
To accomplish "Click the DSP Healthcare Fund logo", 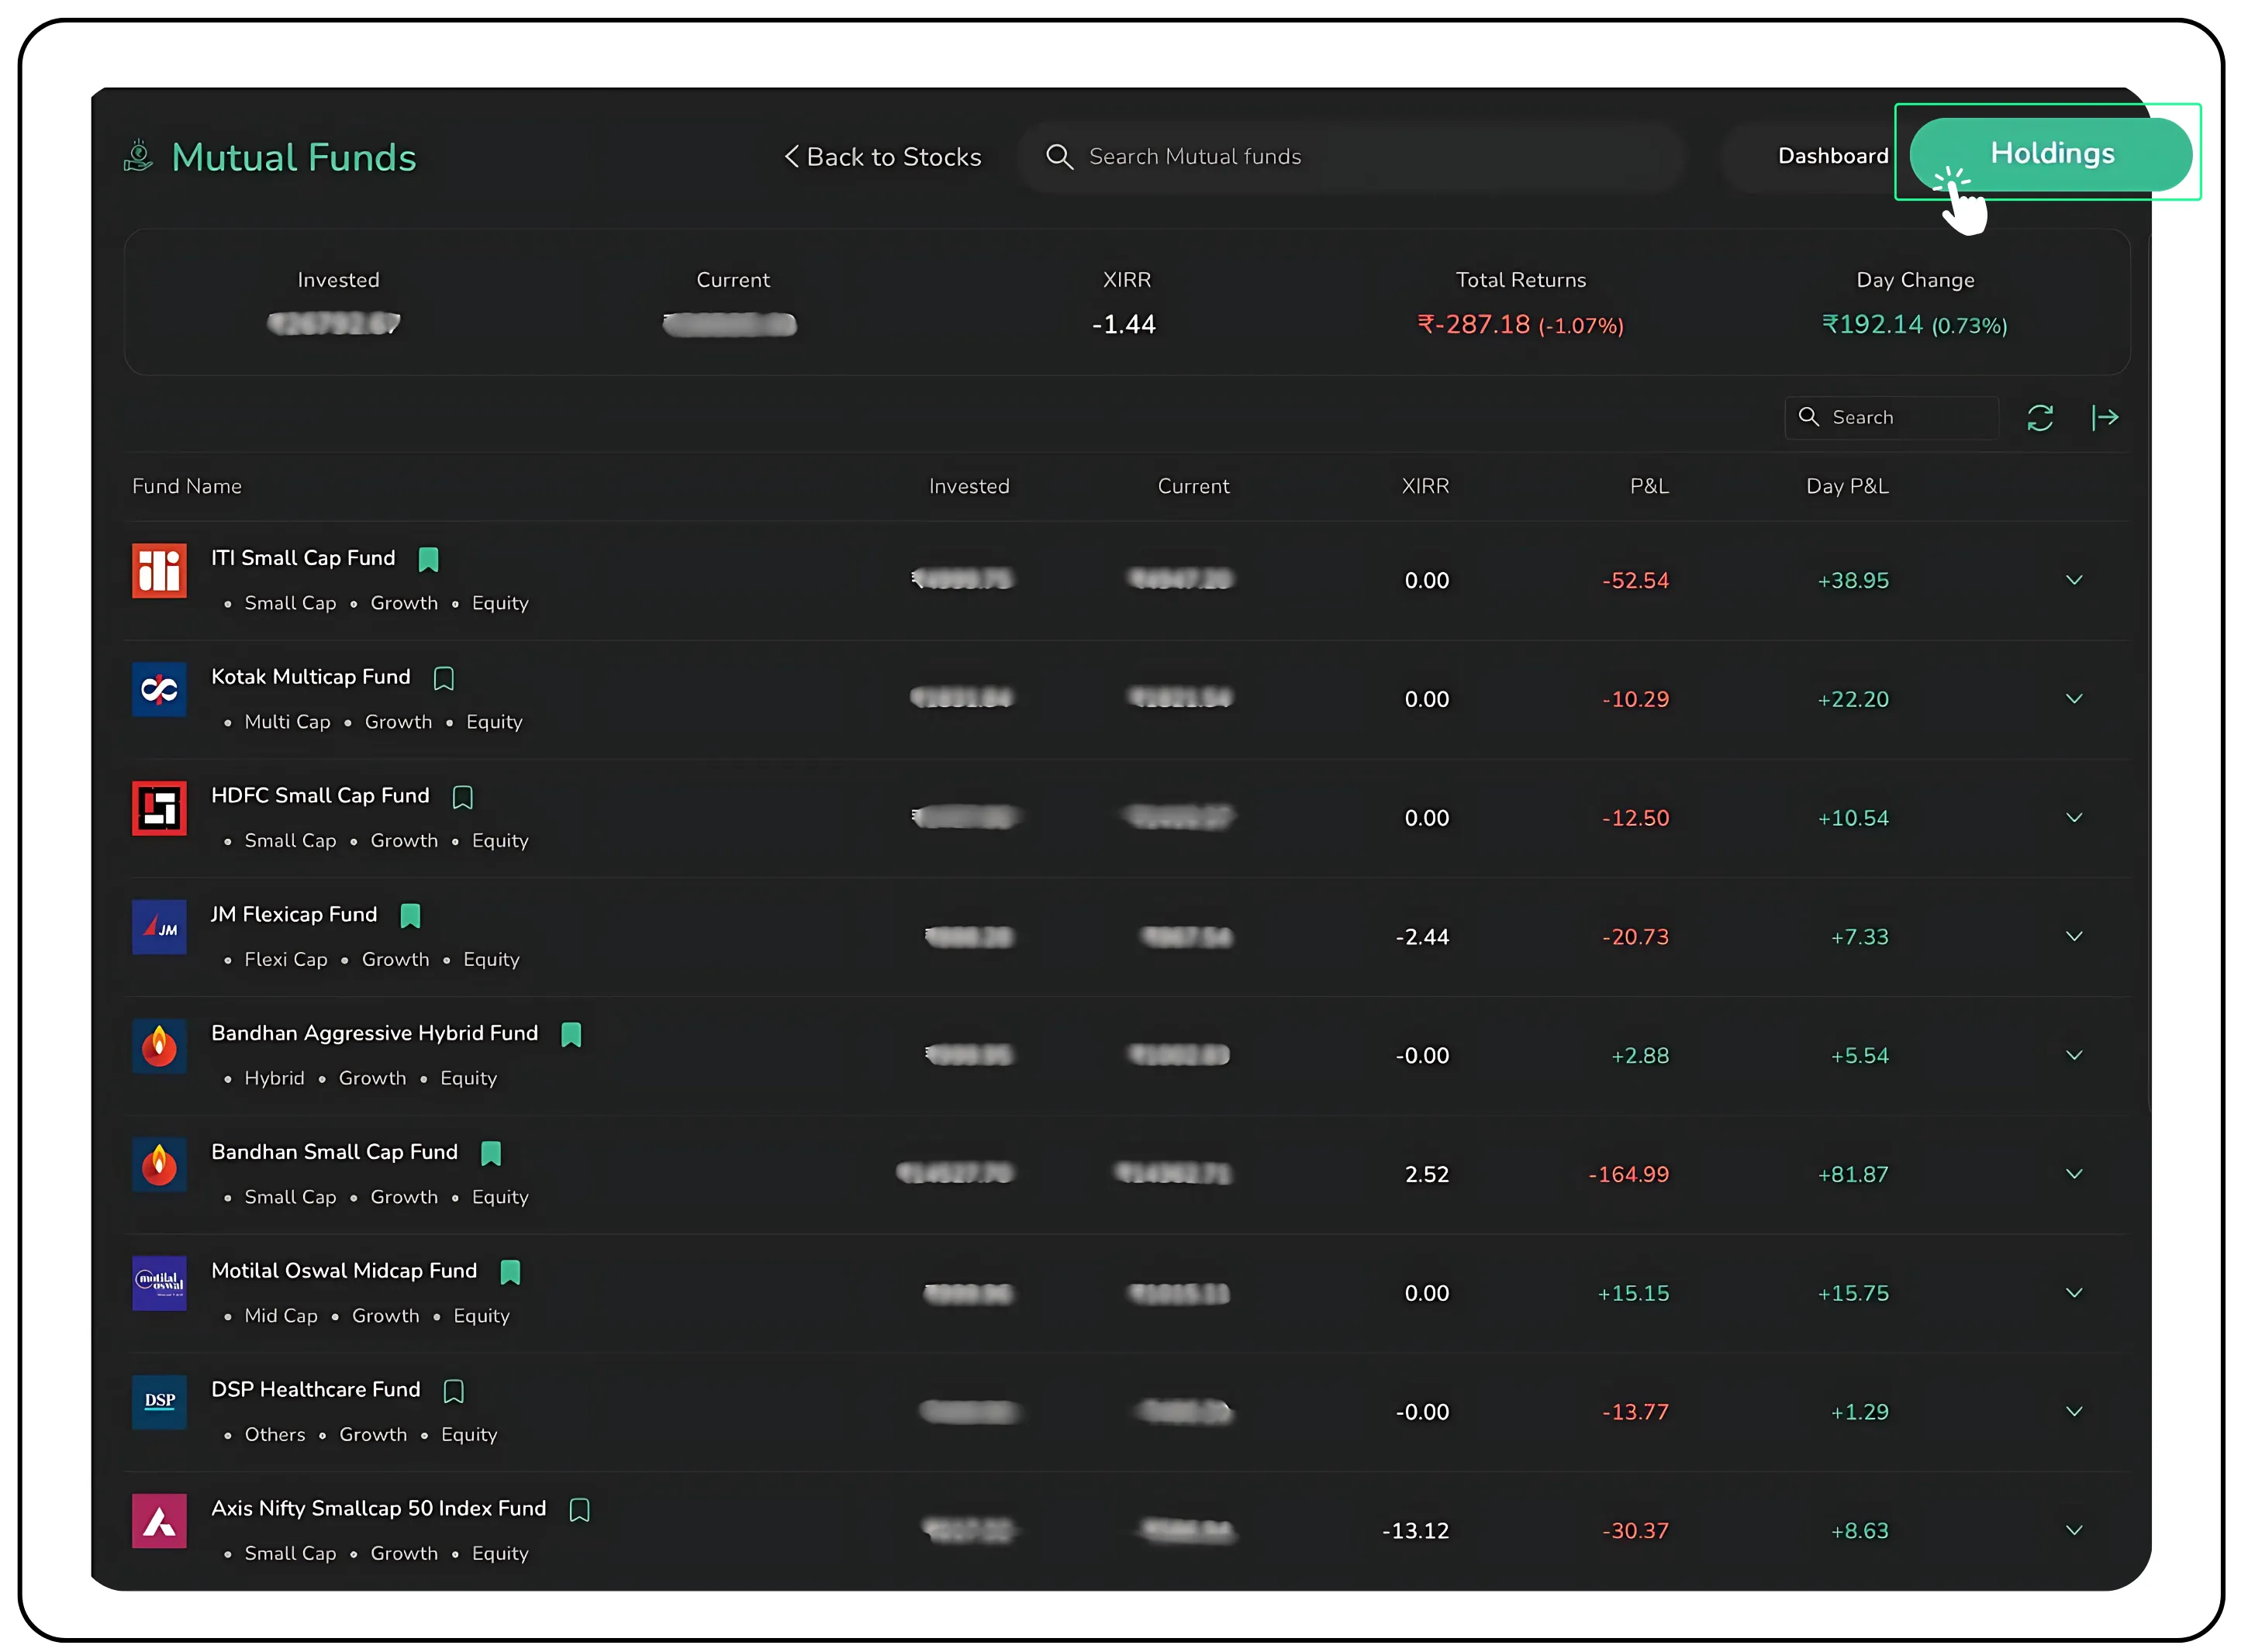I will [x=159, y=1403].
